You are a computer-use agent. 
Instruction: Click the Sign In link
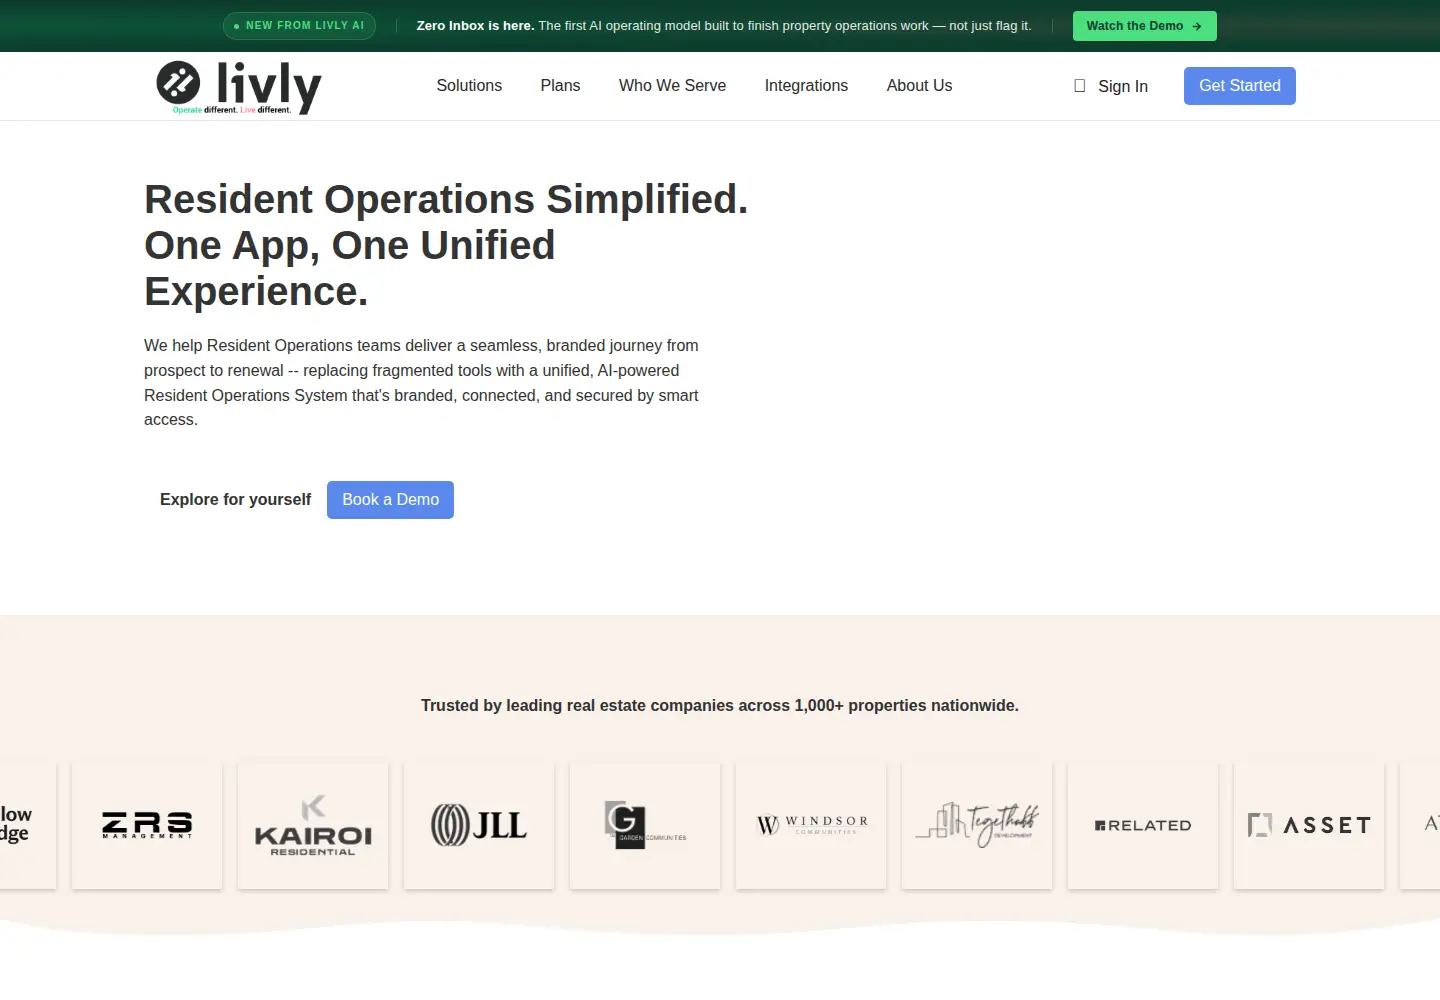[x=1122, y=87]
